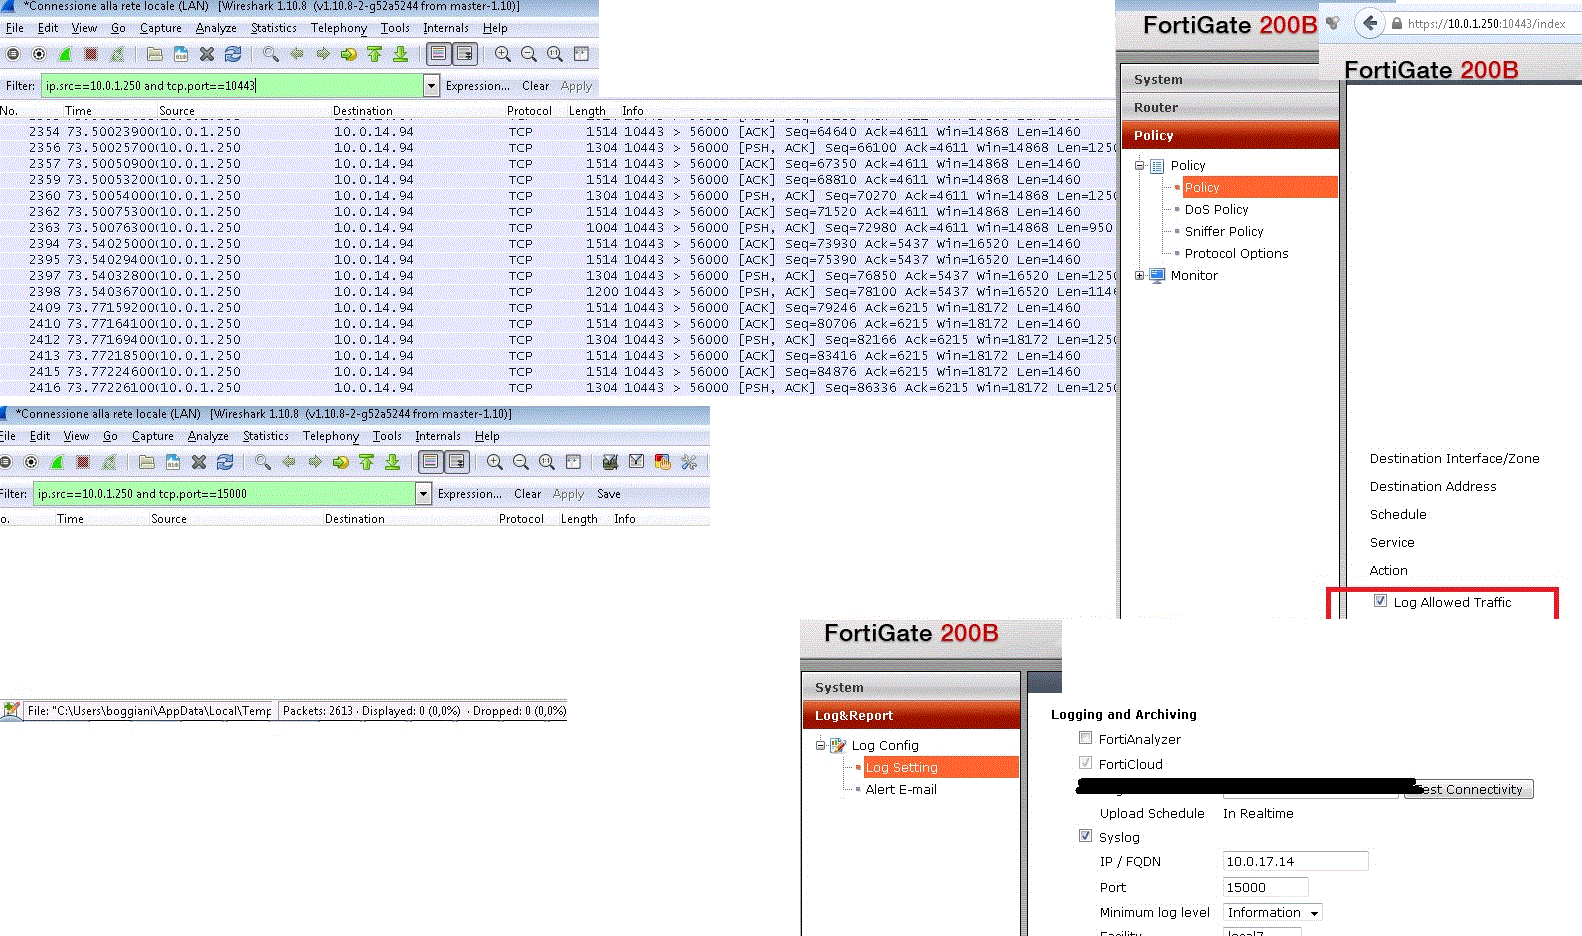This screenshot has height=936, width=1582.
Task: Uncheck the Log Allowed Traffic checkbox
Action: [x=1380, y=601]
